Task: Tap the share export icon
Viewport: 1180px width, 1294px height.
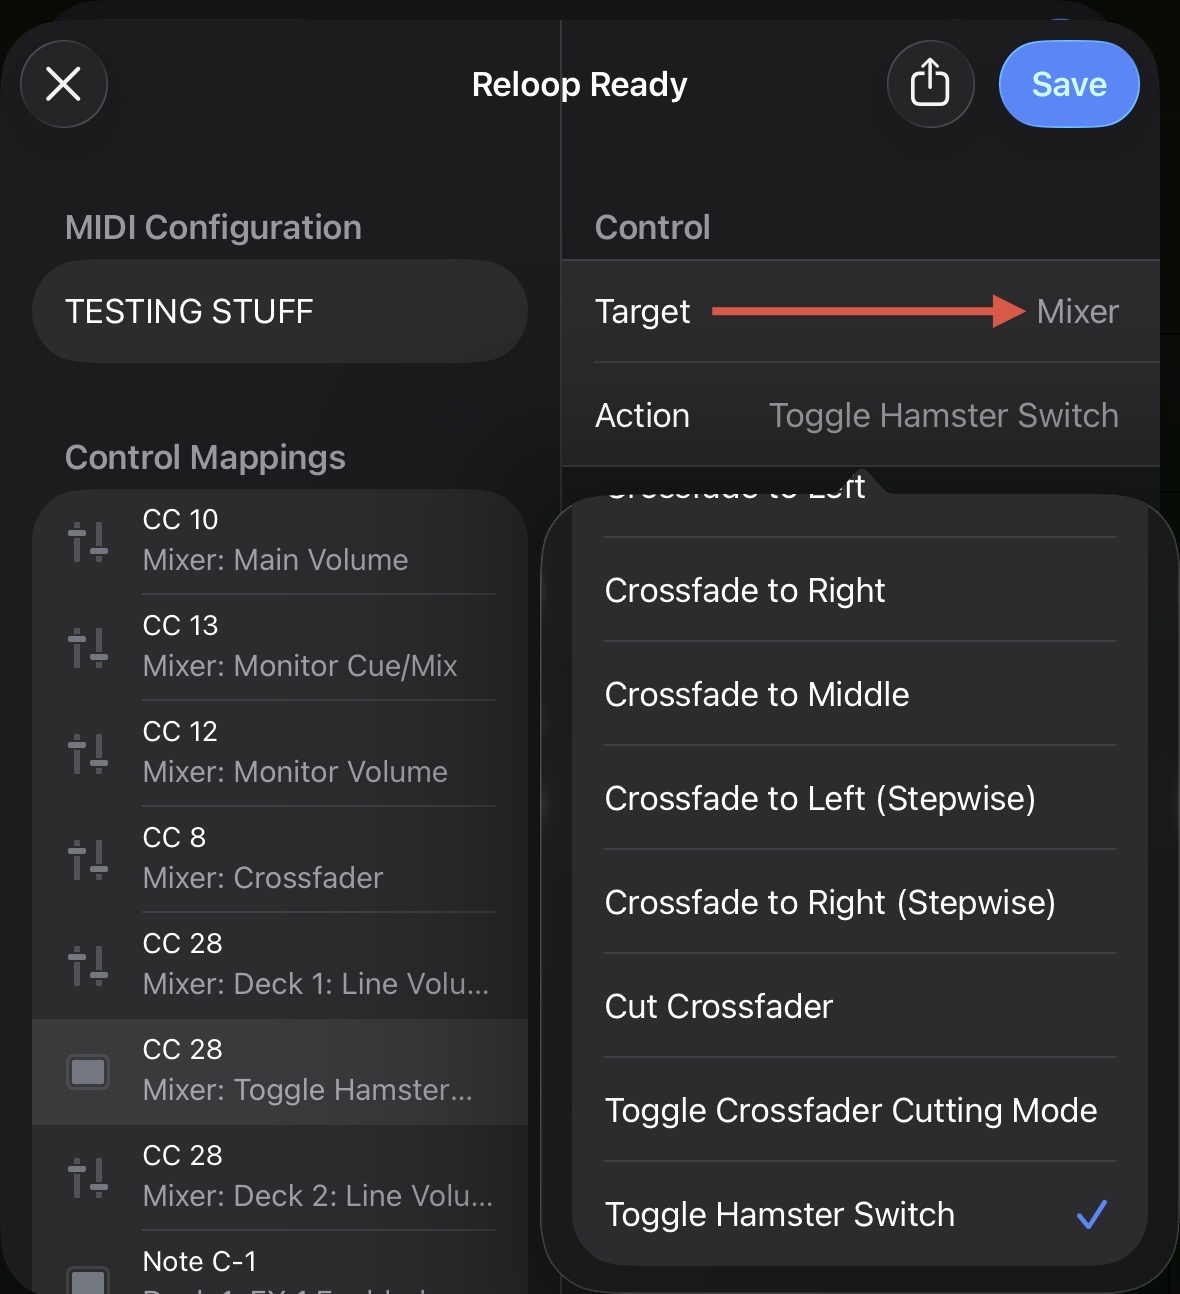Action: tap(930, 84)
